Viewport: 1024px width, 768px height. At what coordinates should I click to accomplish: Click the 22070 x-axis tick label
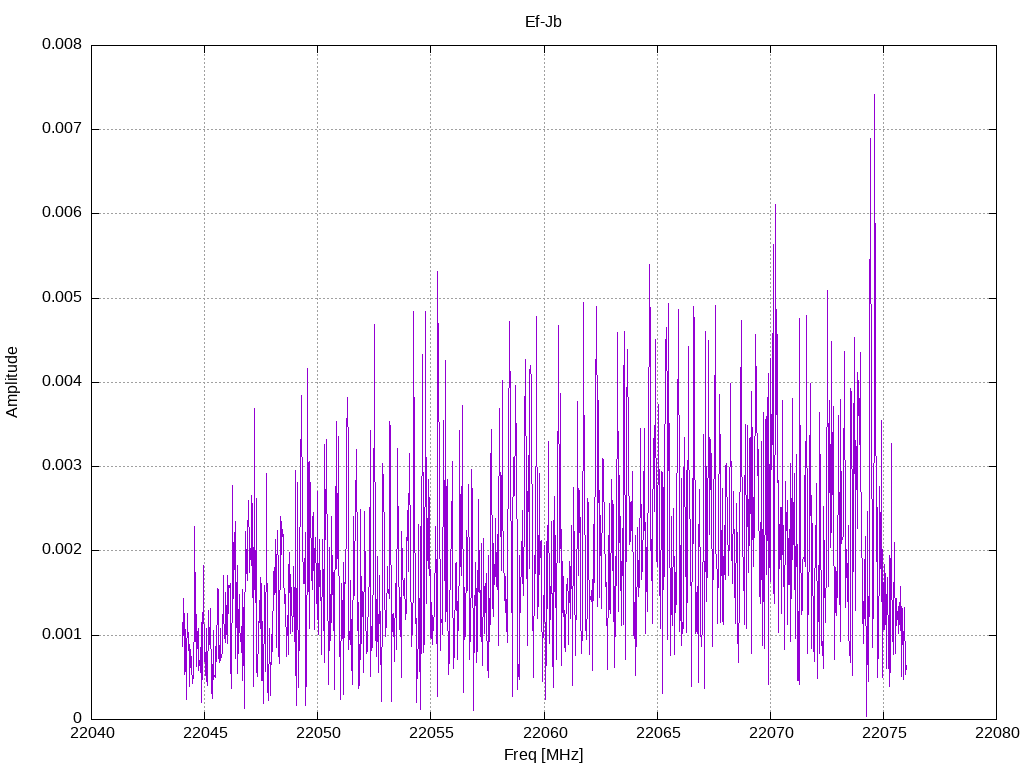pos(770,733)
